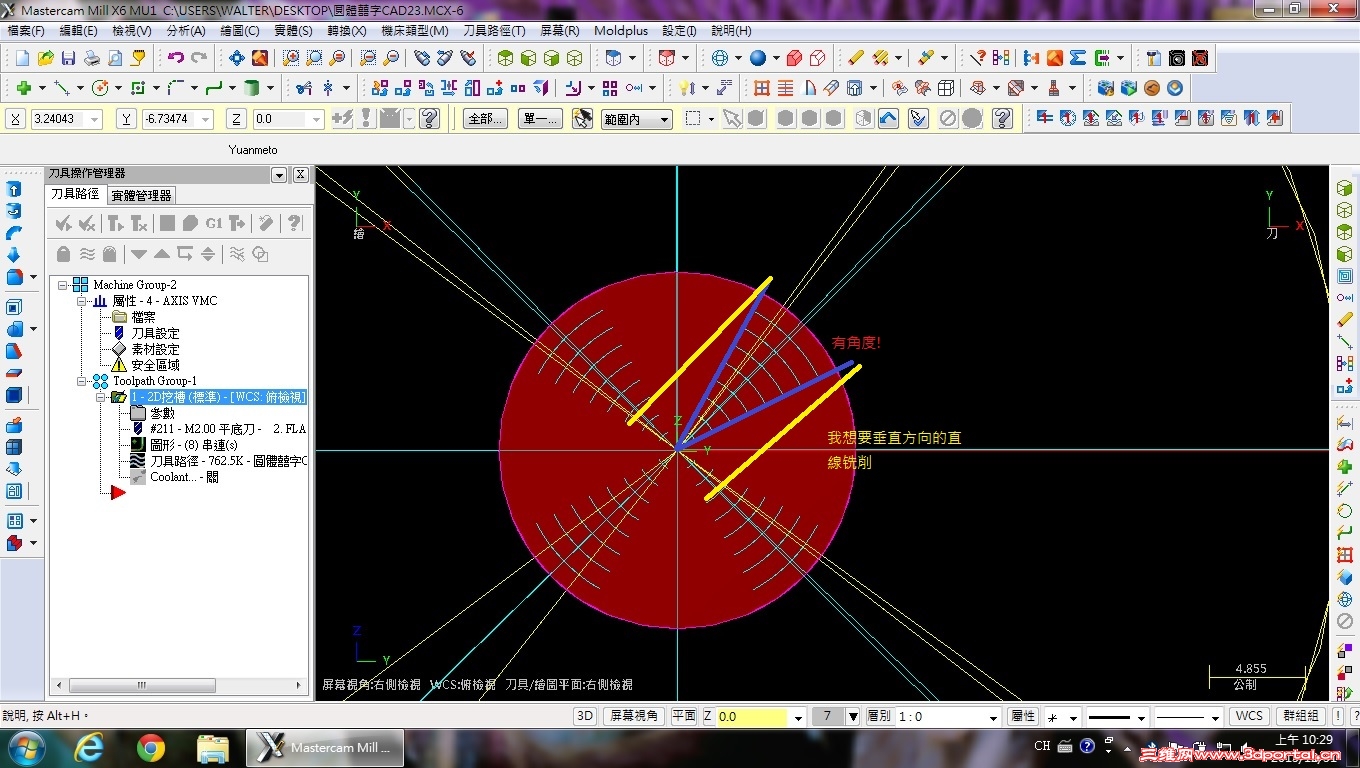Click the AutoCursor help question icon

point(430,119)
